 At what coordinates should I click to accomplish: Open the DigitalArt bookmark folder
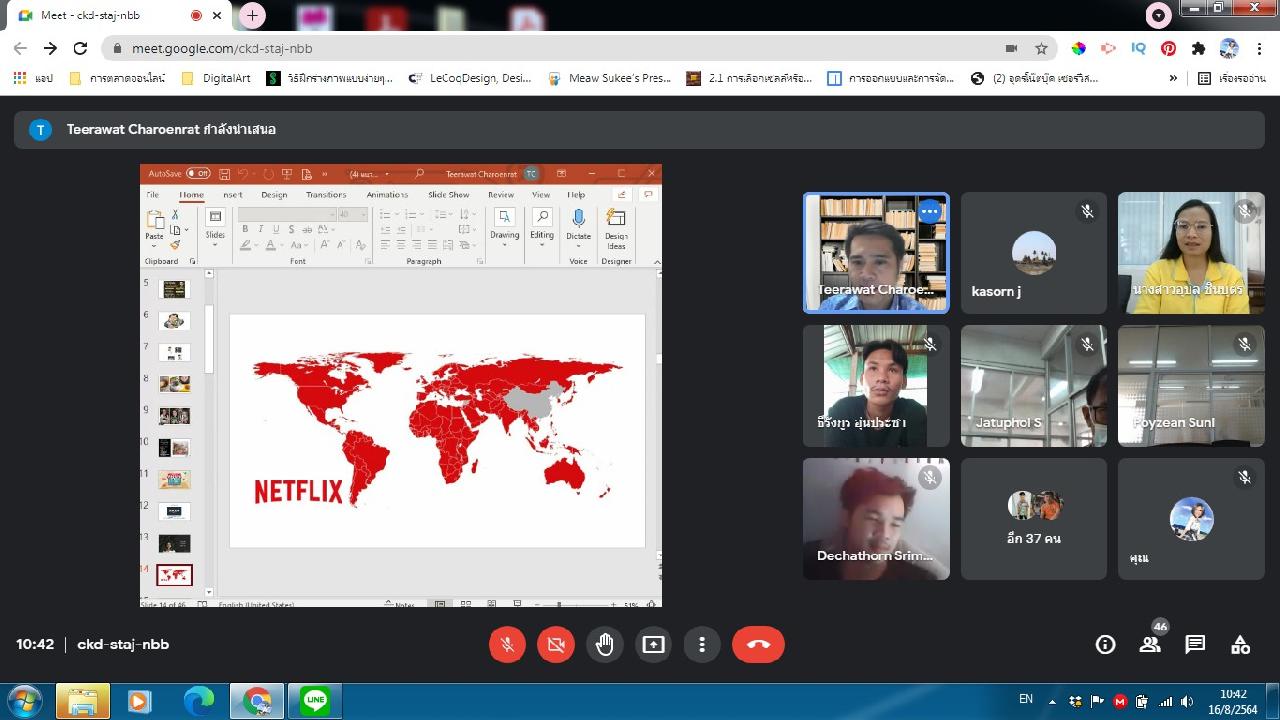point(216,78)
